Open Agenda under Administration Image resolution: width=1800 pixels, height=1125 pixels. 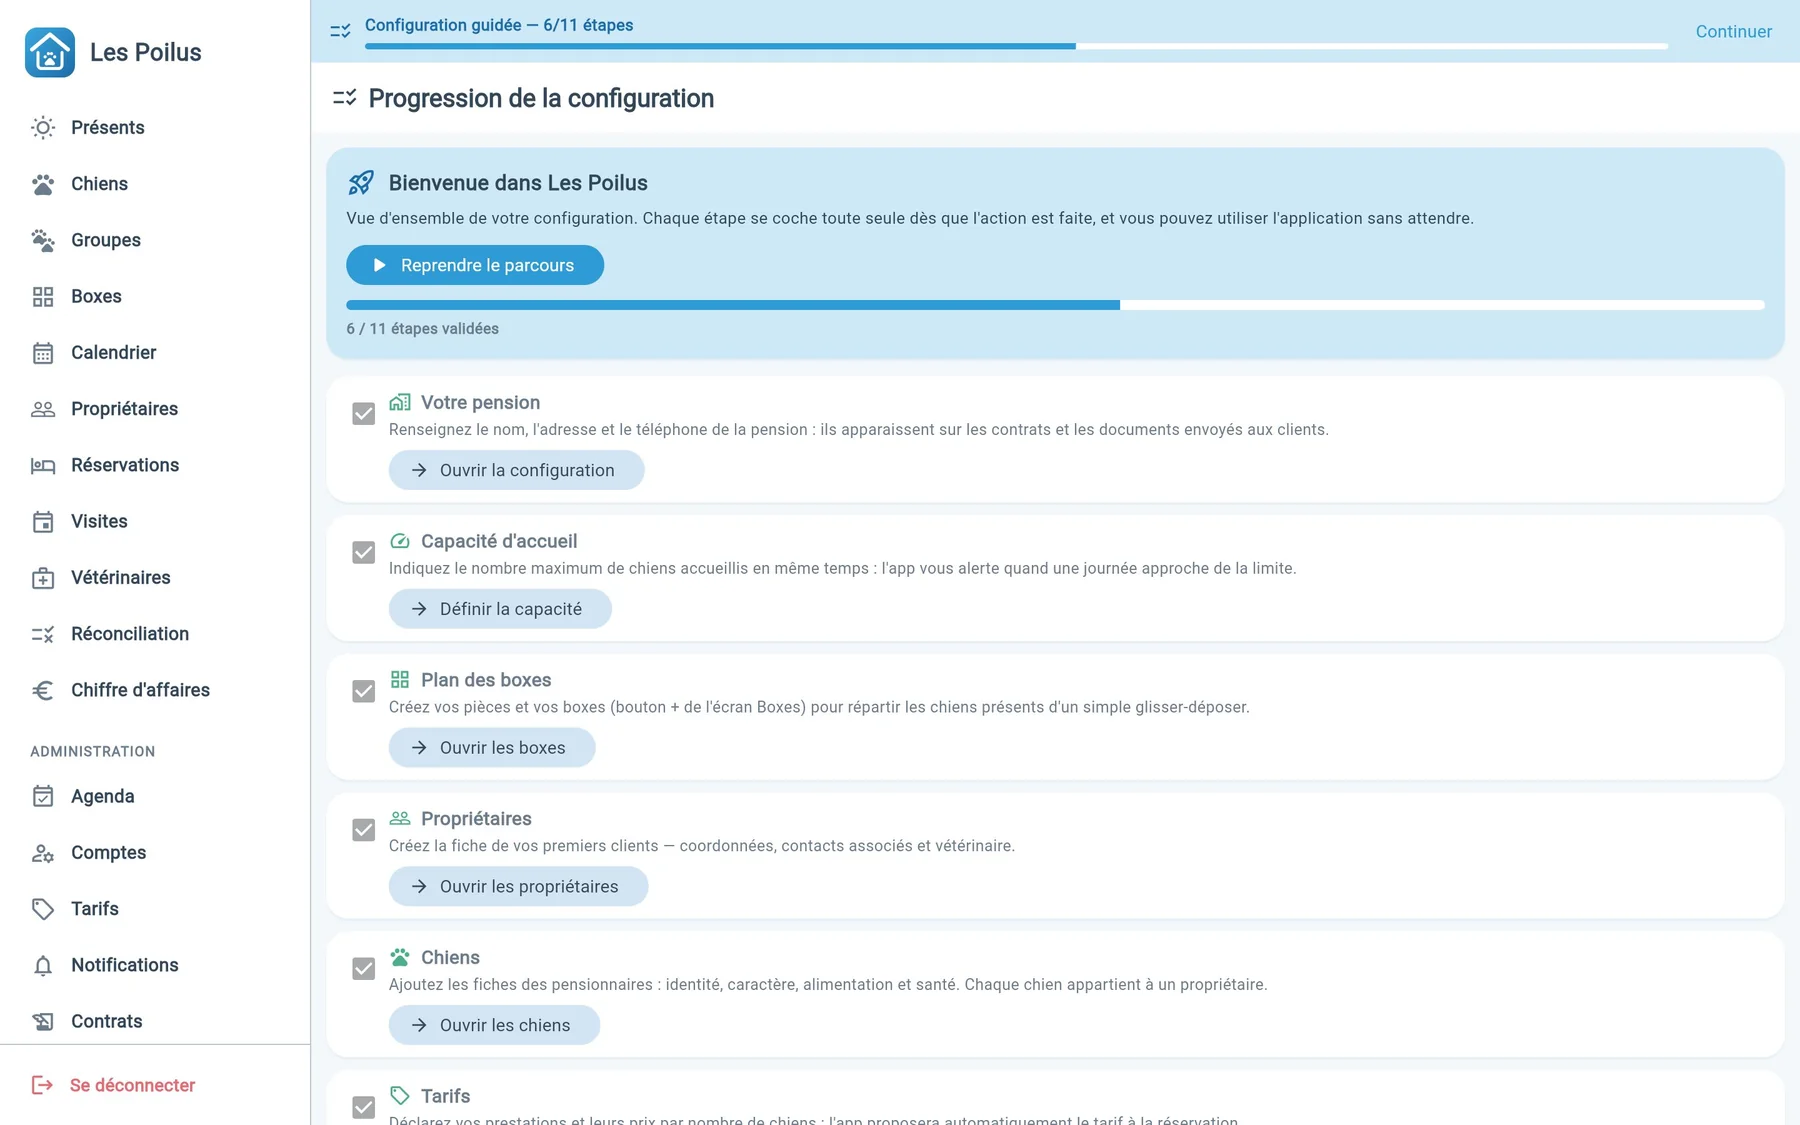tap(155, 796)
